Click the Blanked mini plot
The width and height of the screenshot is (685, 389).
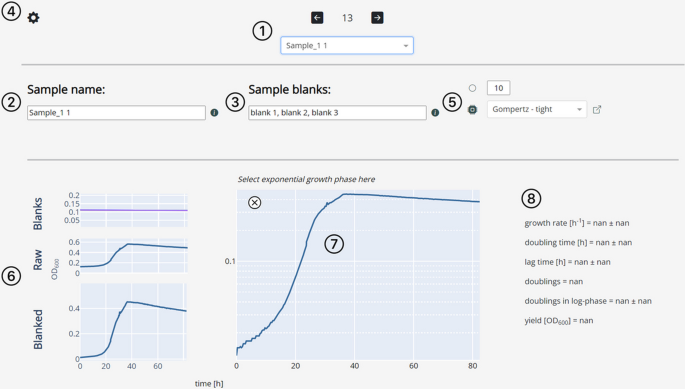[x=134, y=321]
